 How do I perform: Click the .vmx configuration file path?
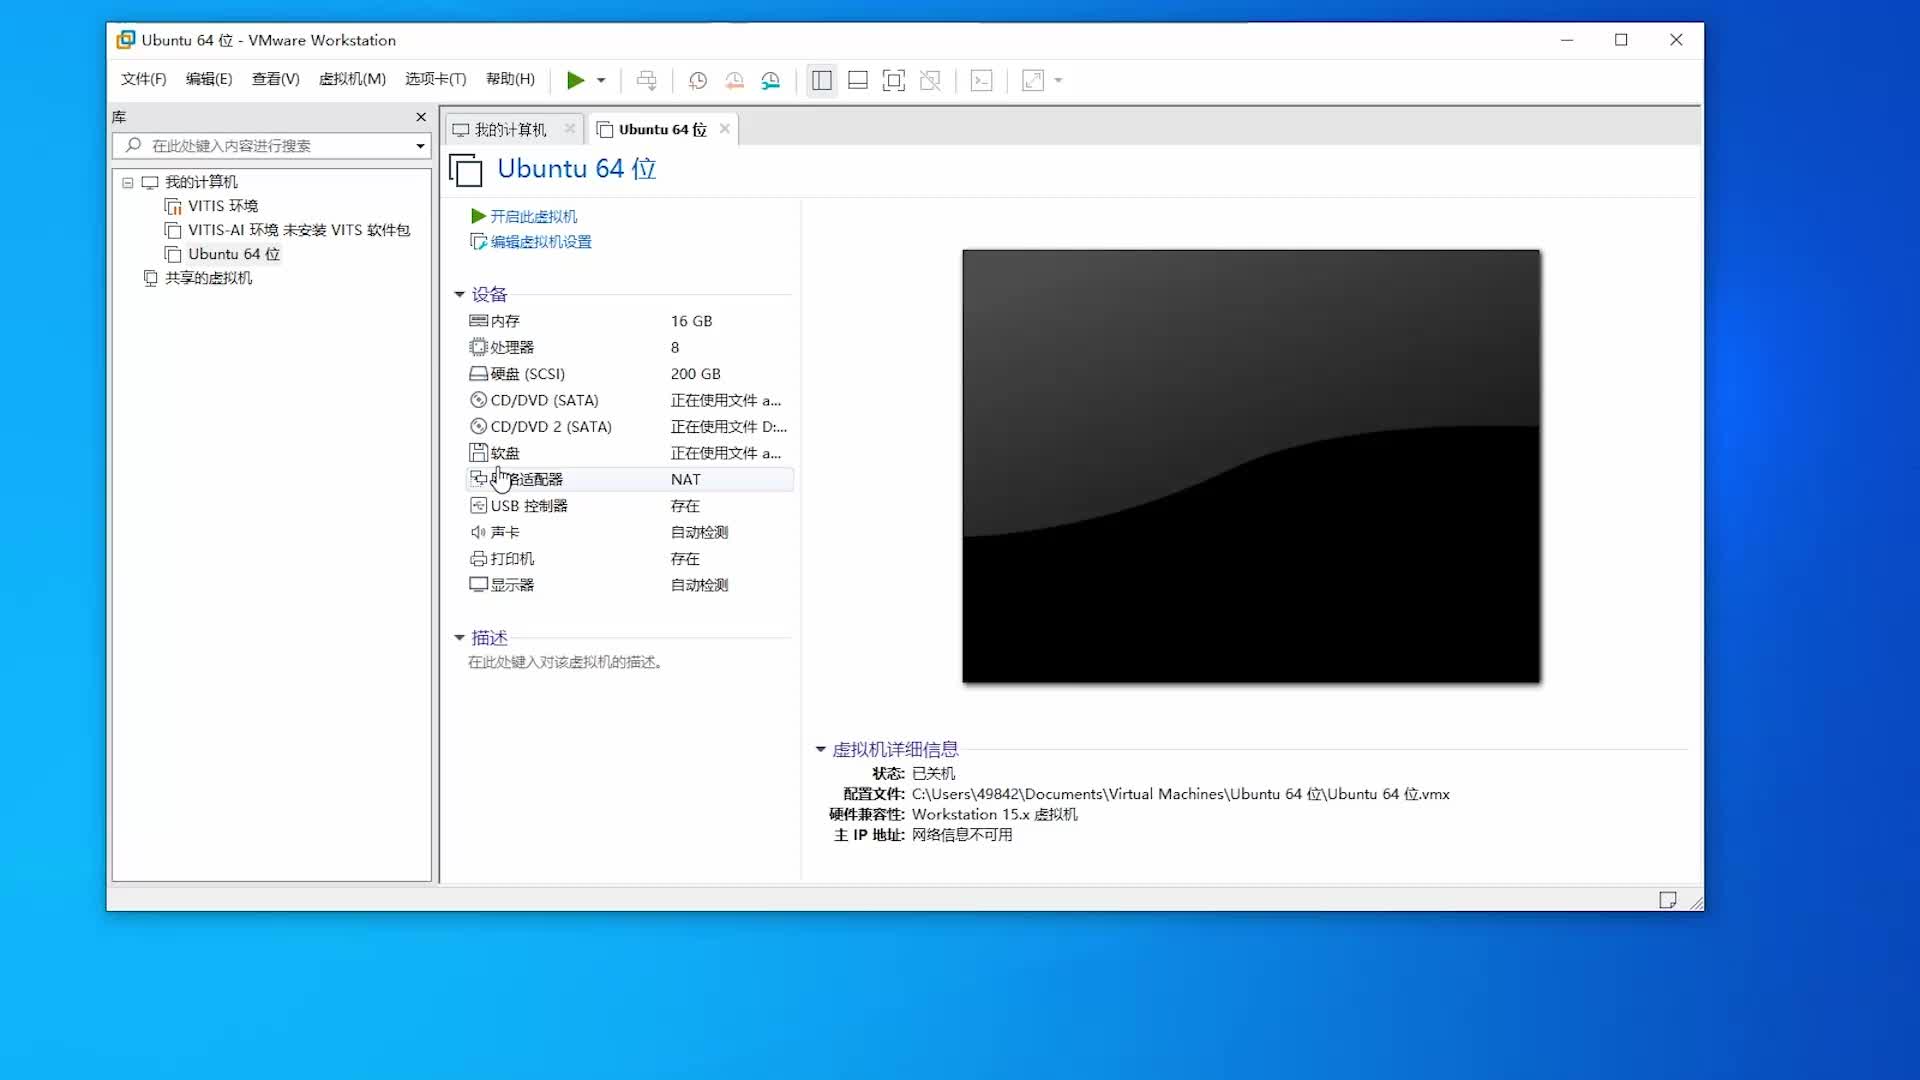click(1181, 794)
